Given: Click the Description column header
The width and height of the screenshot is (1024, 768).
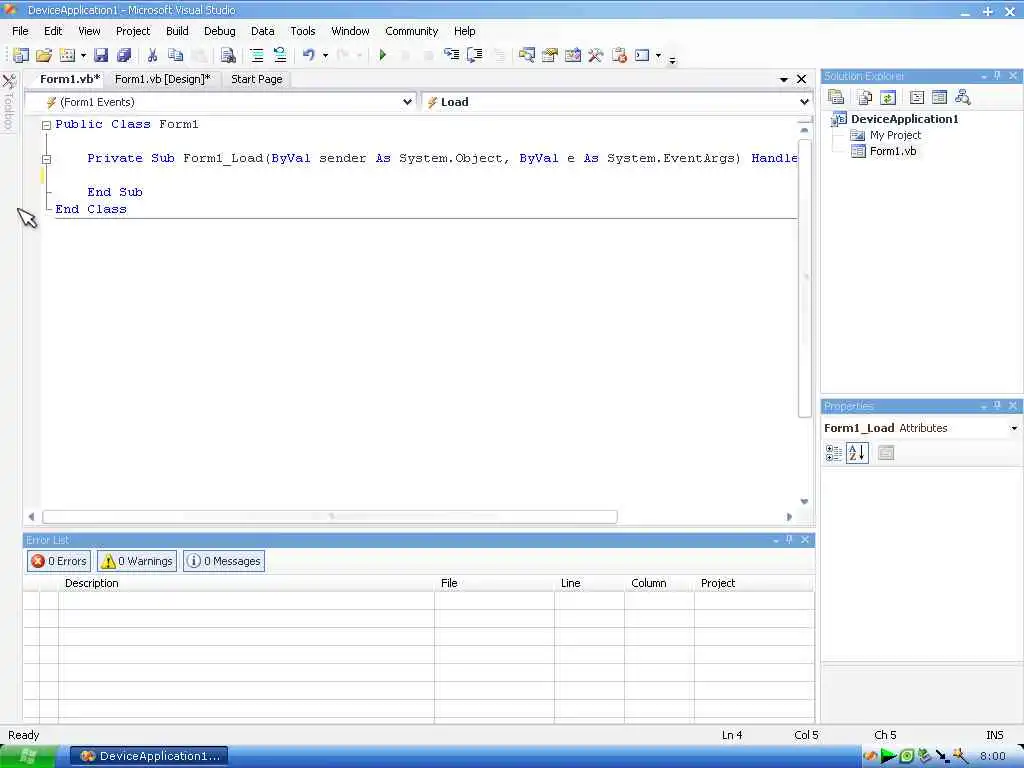Looking at the screenshot, I should tap(246, 583).
